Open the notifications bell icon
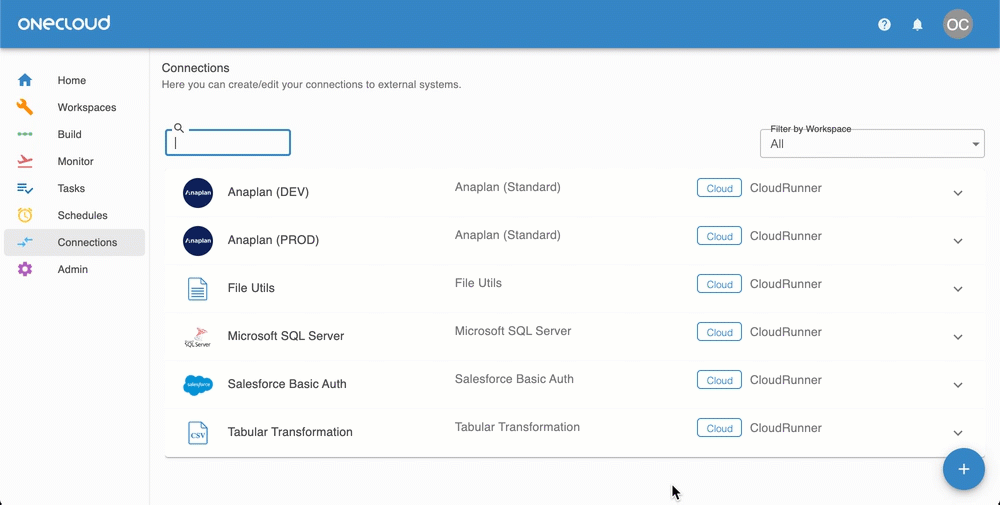The image size is (1000, 505). click(917, 25)
